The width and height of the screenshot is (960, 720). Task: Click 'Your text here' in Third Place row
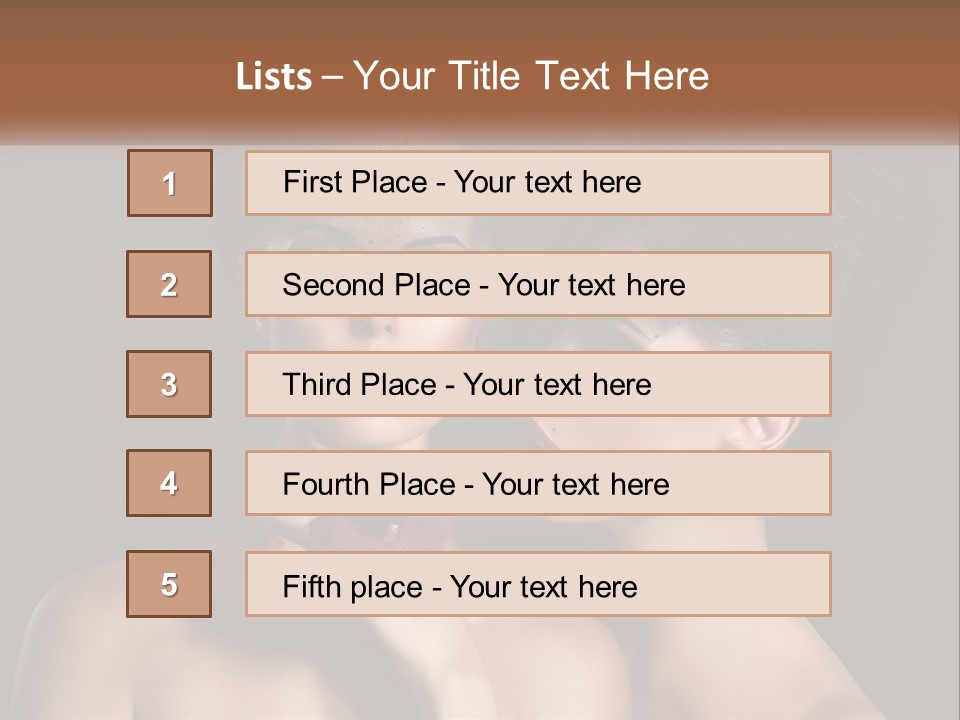click(557, 384)
